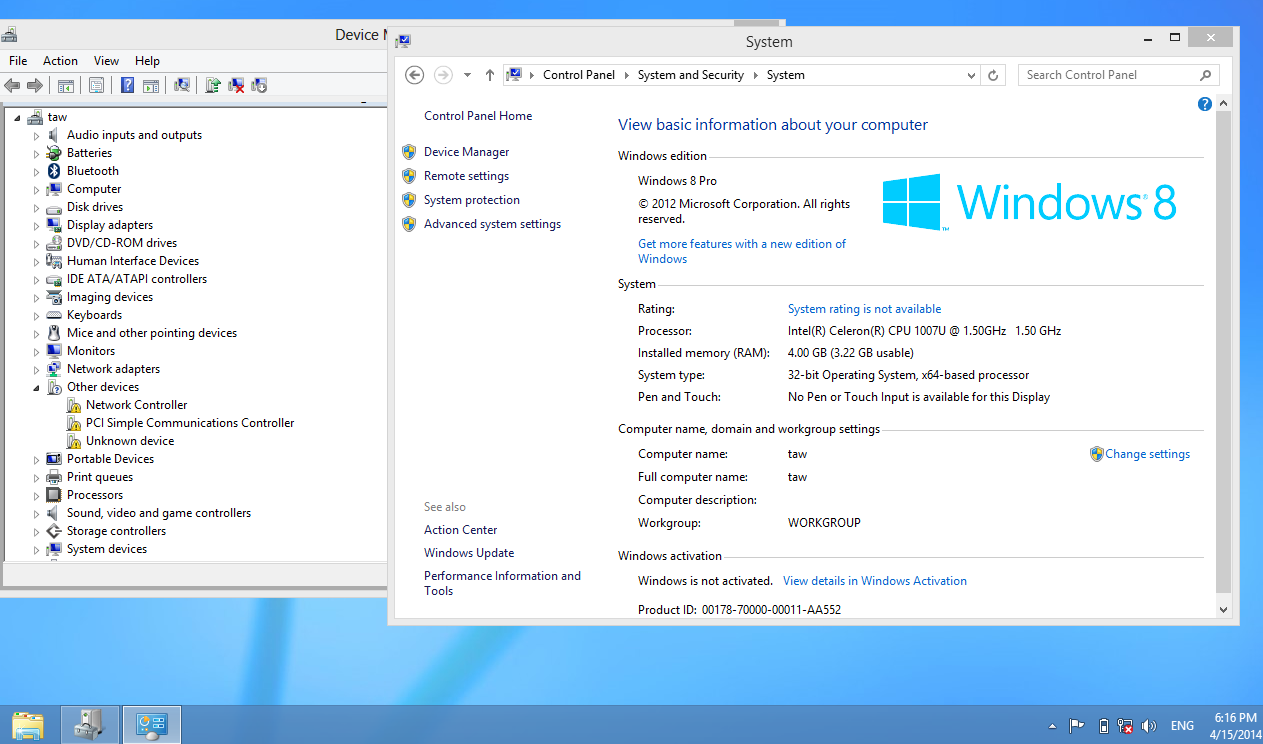This screenshot has width=1263, height=744.
Task: Click the Control Panel taskbar button
Action: click(152, 725)
